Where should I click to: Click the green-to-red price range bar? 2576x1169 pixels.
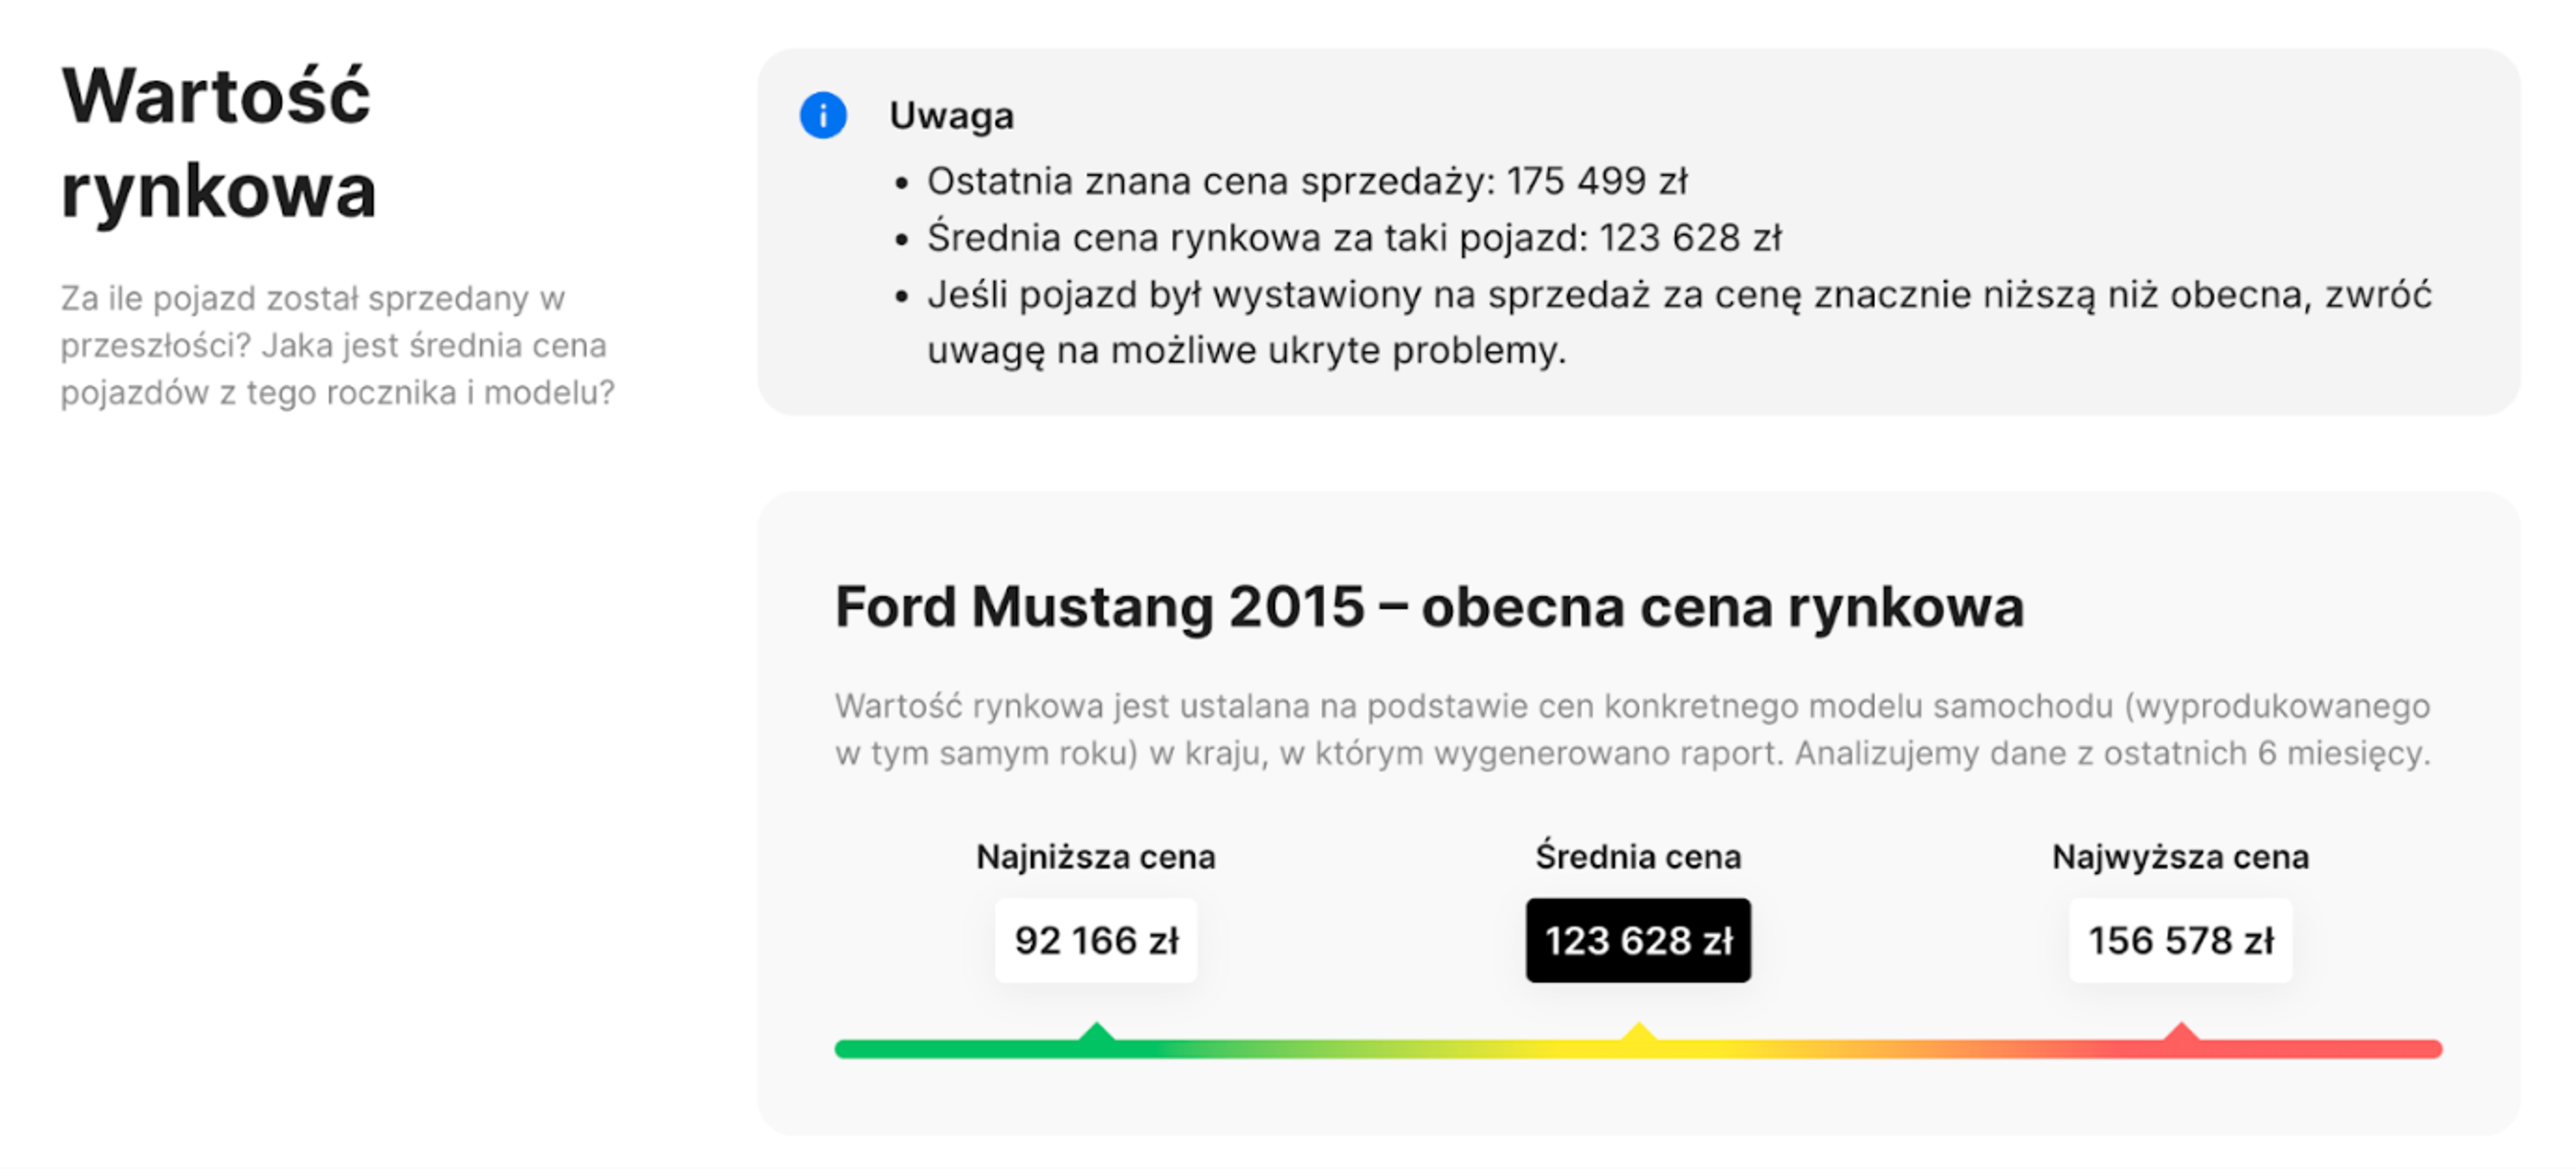click(x=1638, y=1048)
